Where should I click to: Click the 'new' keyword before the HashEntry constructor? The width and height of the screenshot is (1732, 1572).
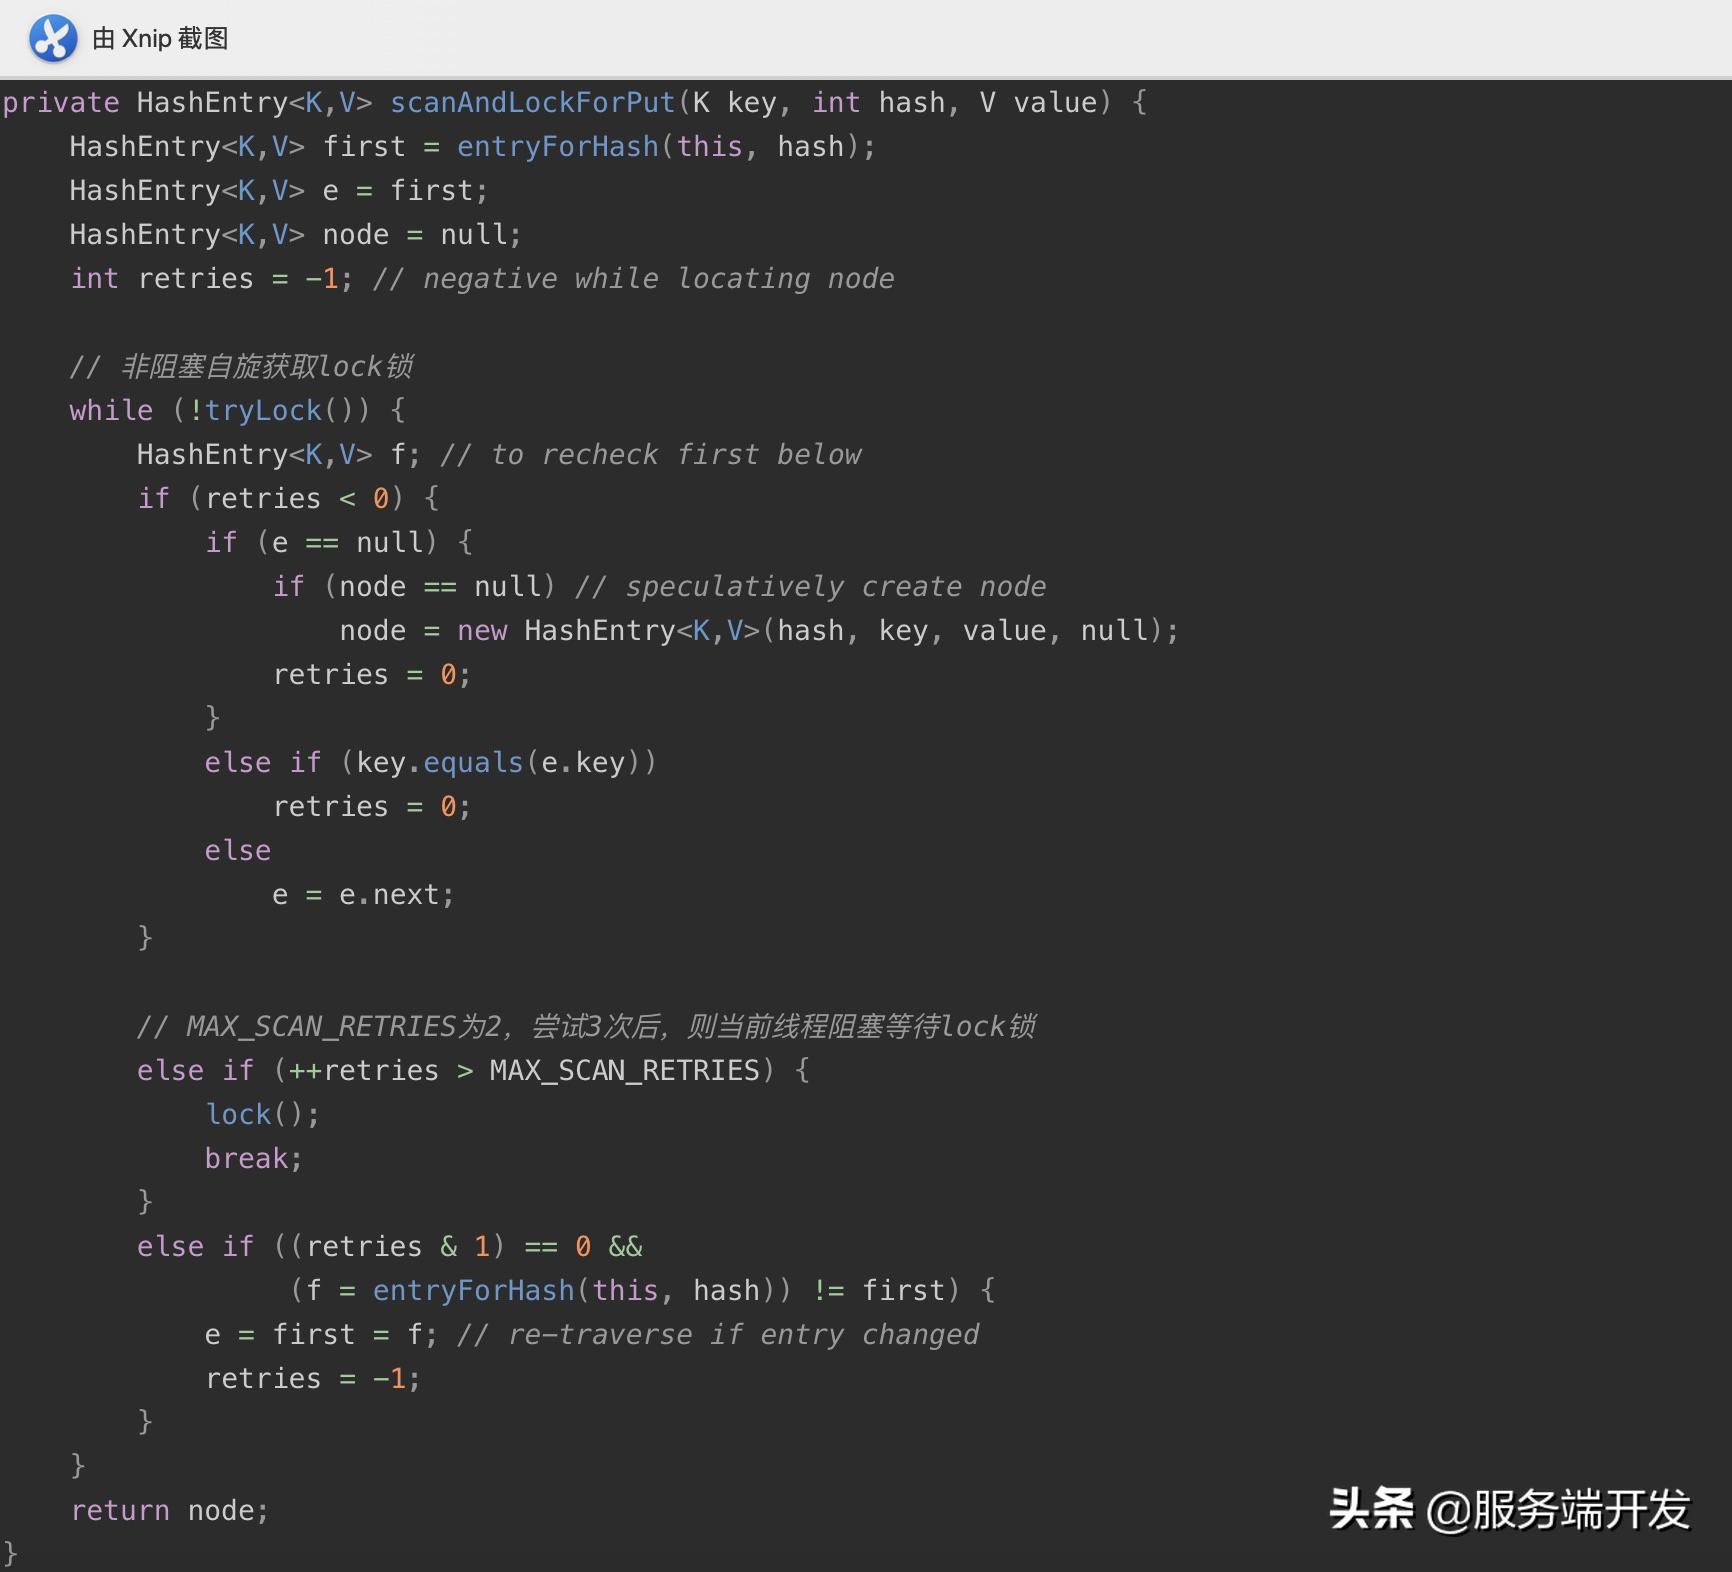click(481, 631)
